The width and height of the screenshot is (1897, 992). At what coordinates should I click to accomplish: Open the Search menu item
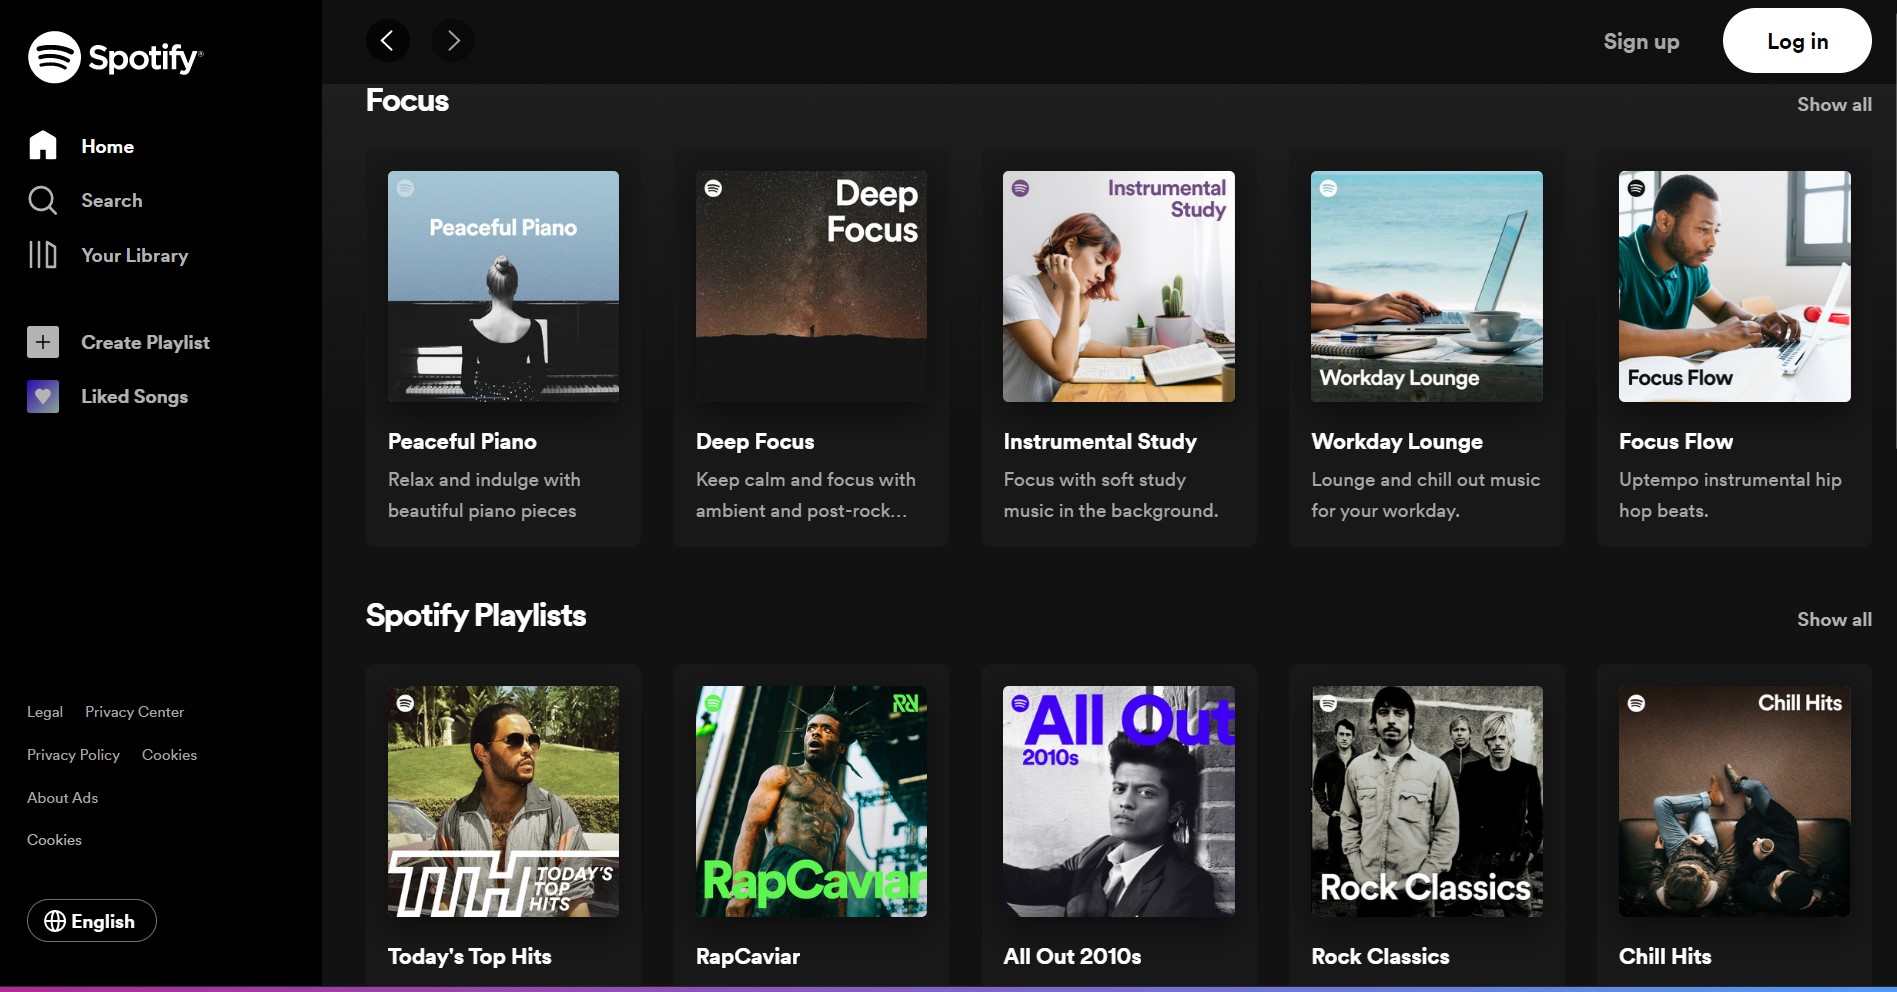(112, 200)
